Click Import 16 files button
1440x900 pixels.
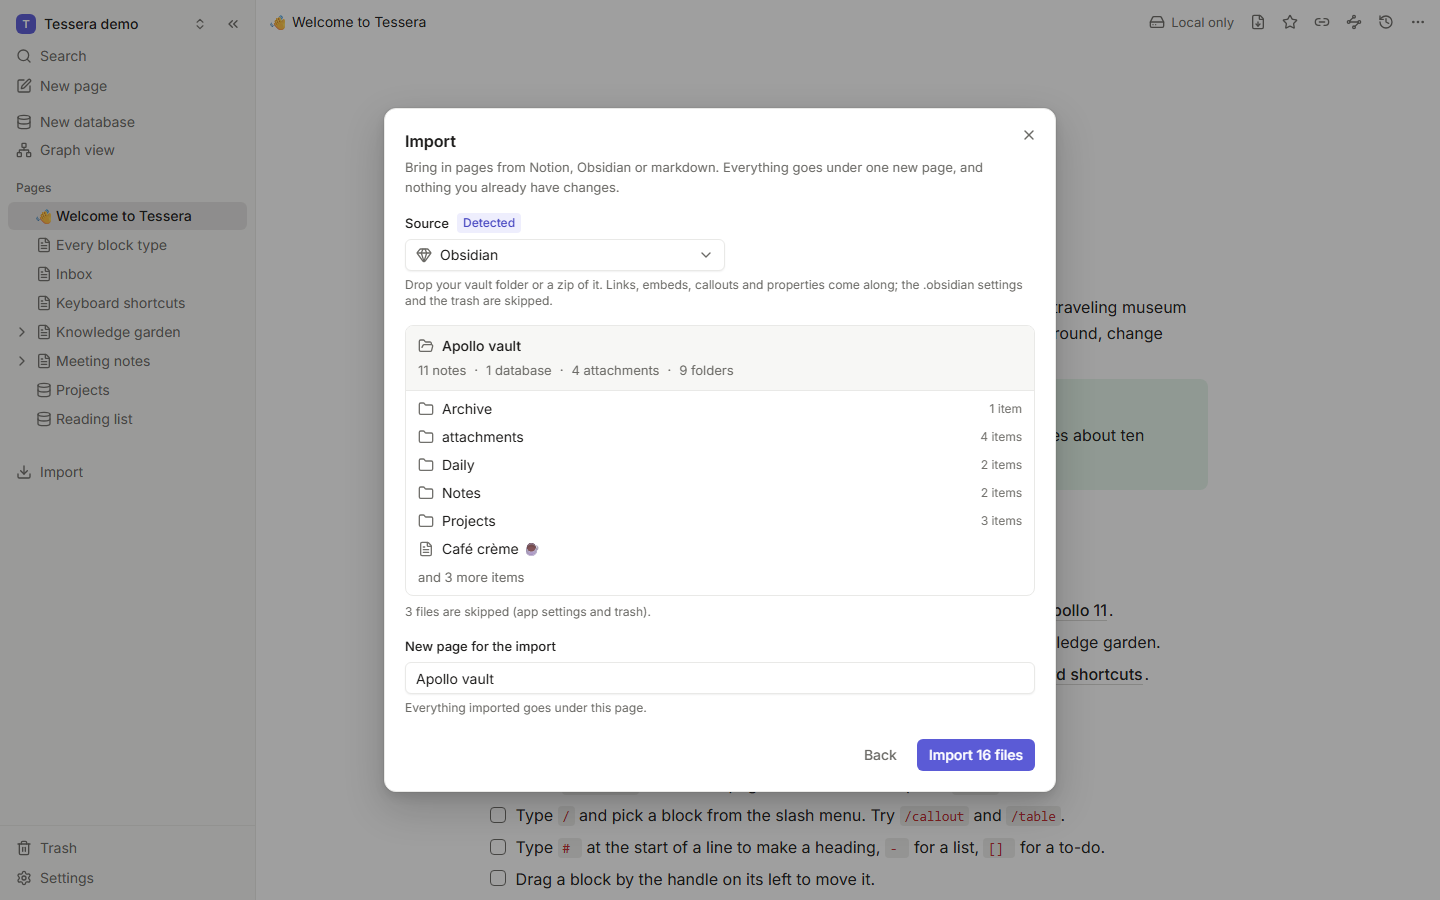coord(976,755)
